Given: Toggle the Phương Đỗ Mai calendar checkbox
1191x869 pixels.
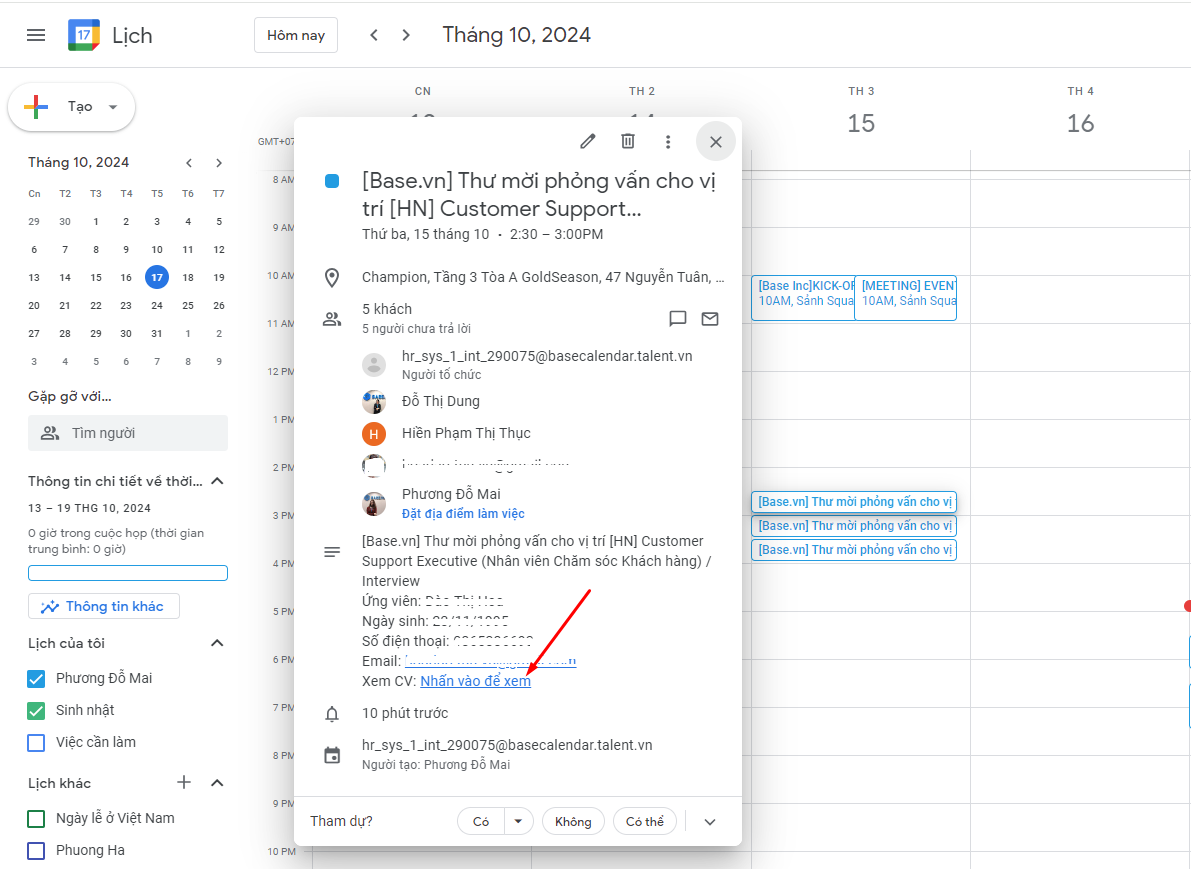Looking at the screenshot, I should coord(36,678).
